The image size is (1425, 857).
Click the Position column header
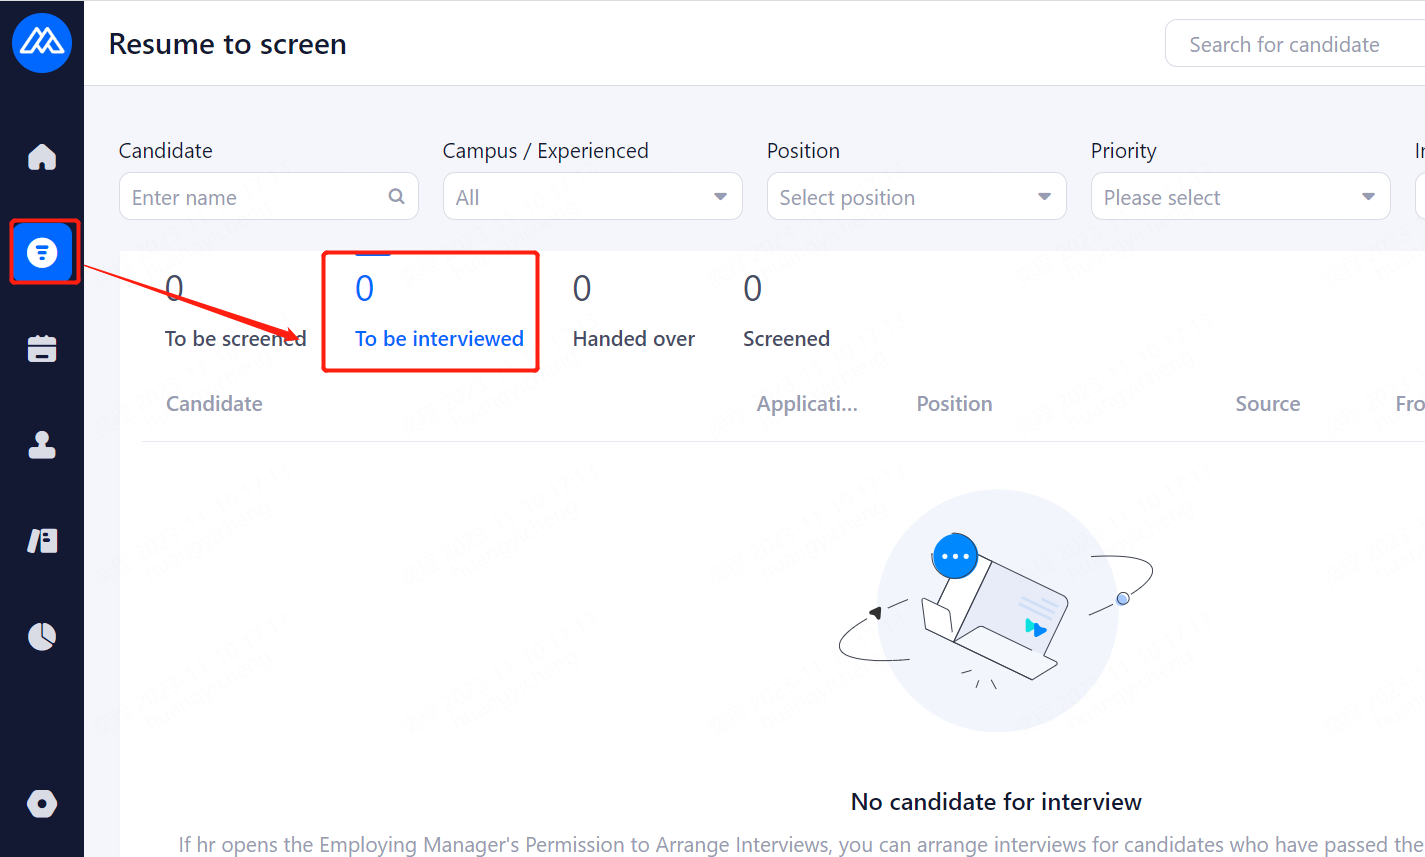[954, 404]
